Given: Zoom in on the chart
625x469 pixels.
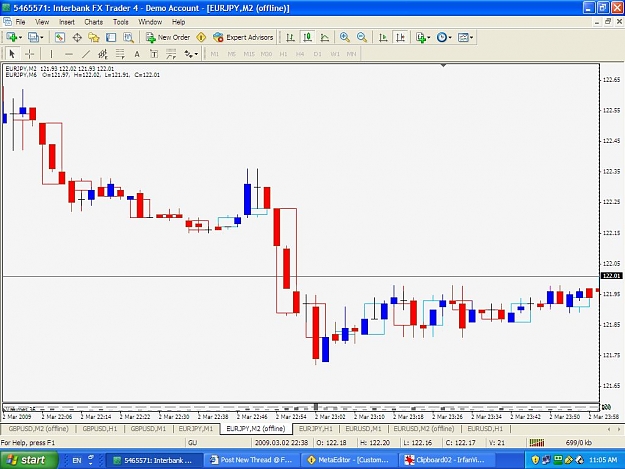Looking at the screenshot, I should click(x=344, y=37).
